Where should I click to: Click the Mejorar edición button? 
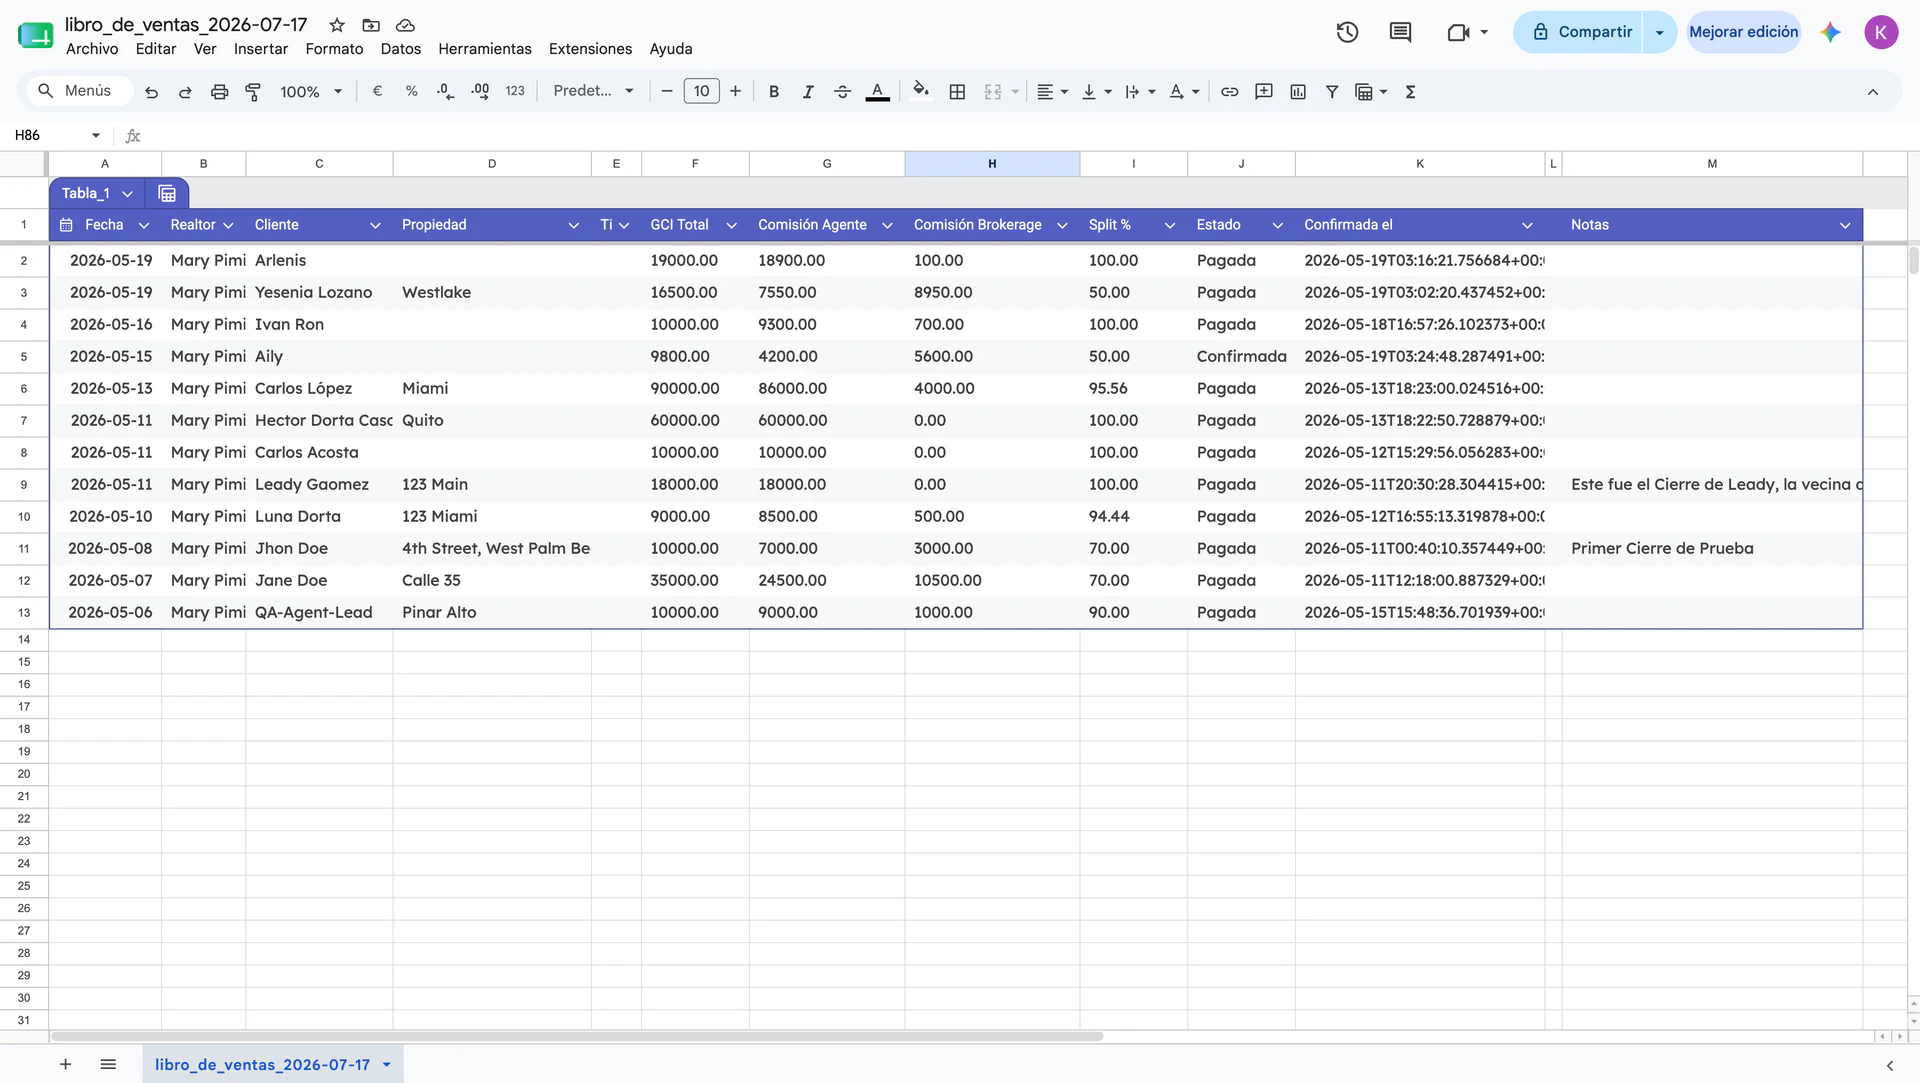1743,32
